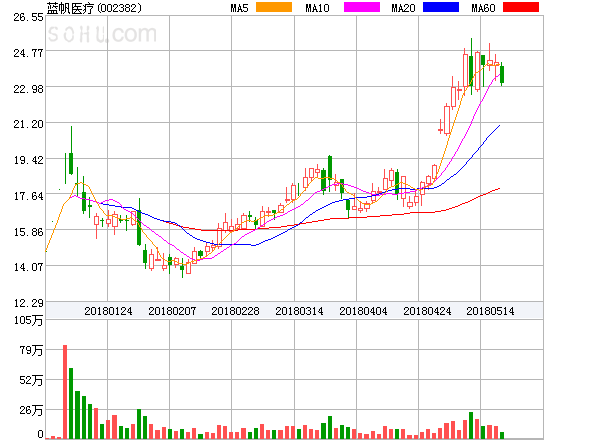Click the MA5 legend label
600x440 pixels.
point(240,8)
